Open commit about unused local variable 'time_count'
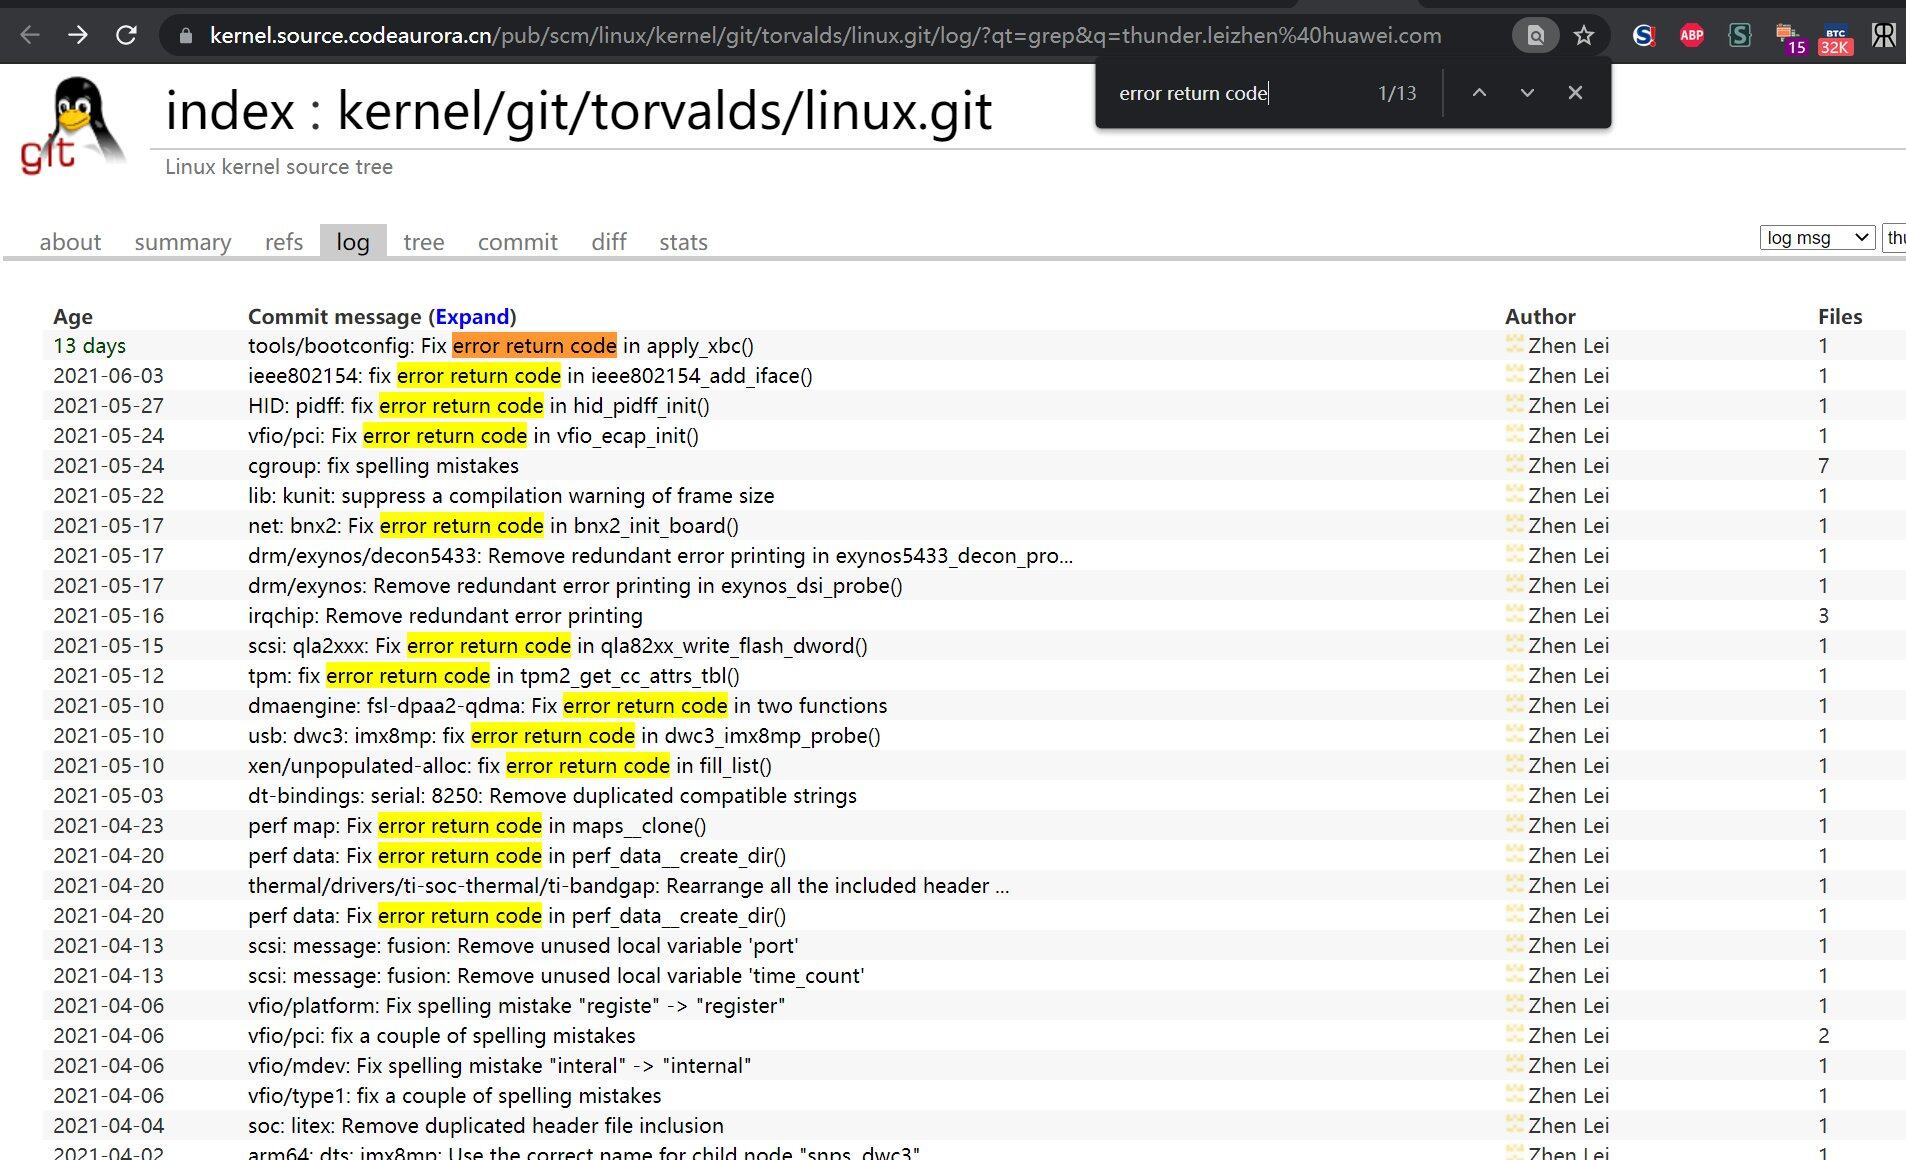 click(556, 976)
